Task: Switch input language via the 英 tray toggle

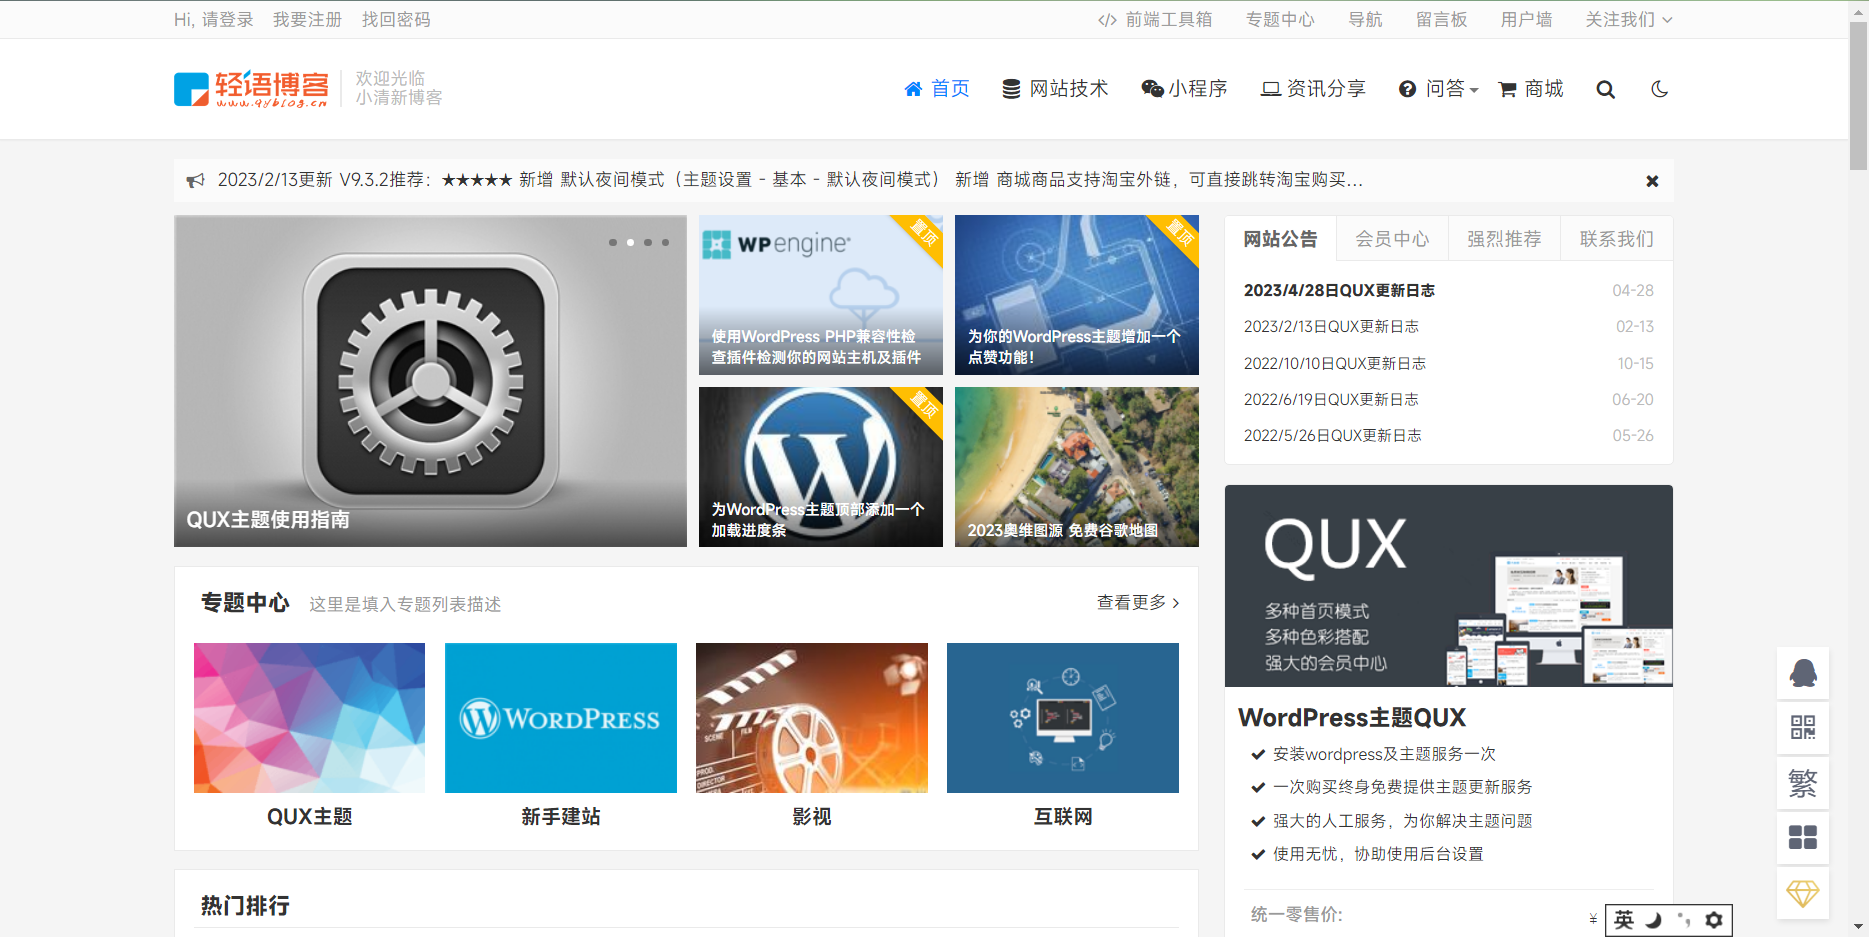Action: point(1624,920)
